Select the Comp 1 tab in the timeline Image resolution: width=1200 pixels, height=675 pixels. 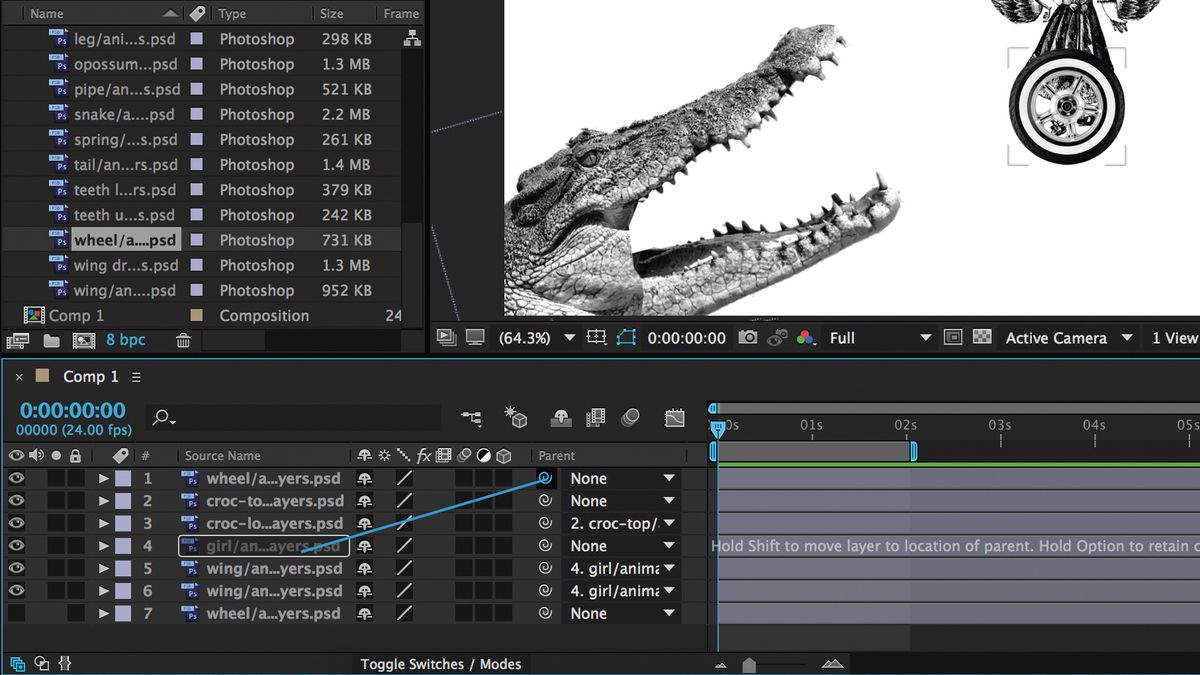pos(89,376)
